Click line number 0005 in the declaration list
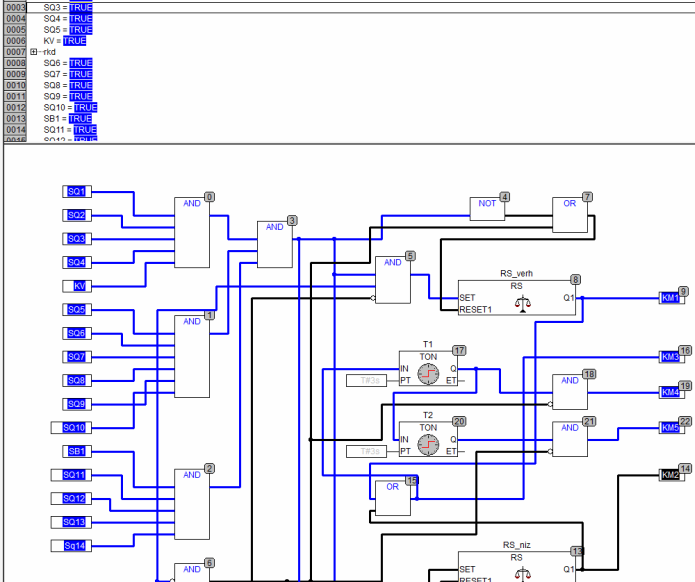 tap(16, 30)
